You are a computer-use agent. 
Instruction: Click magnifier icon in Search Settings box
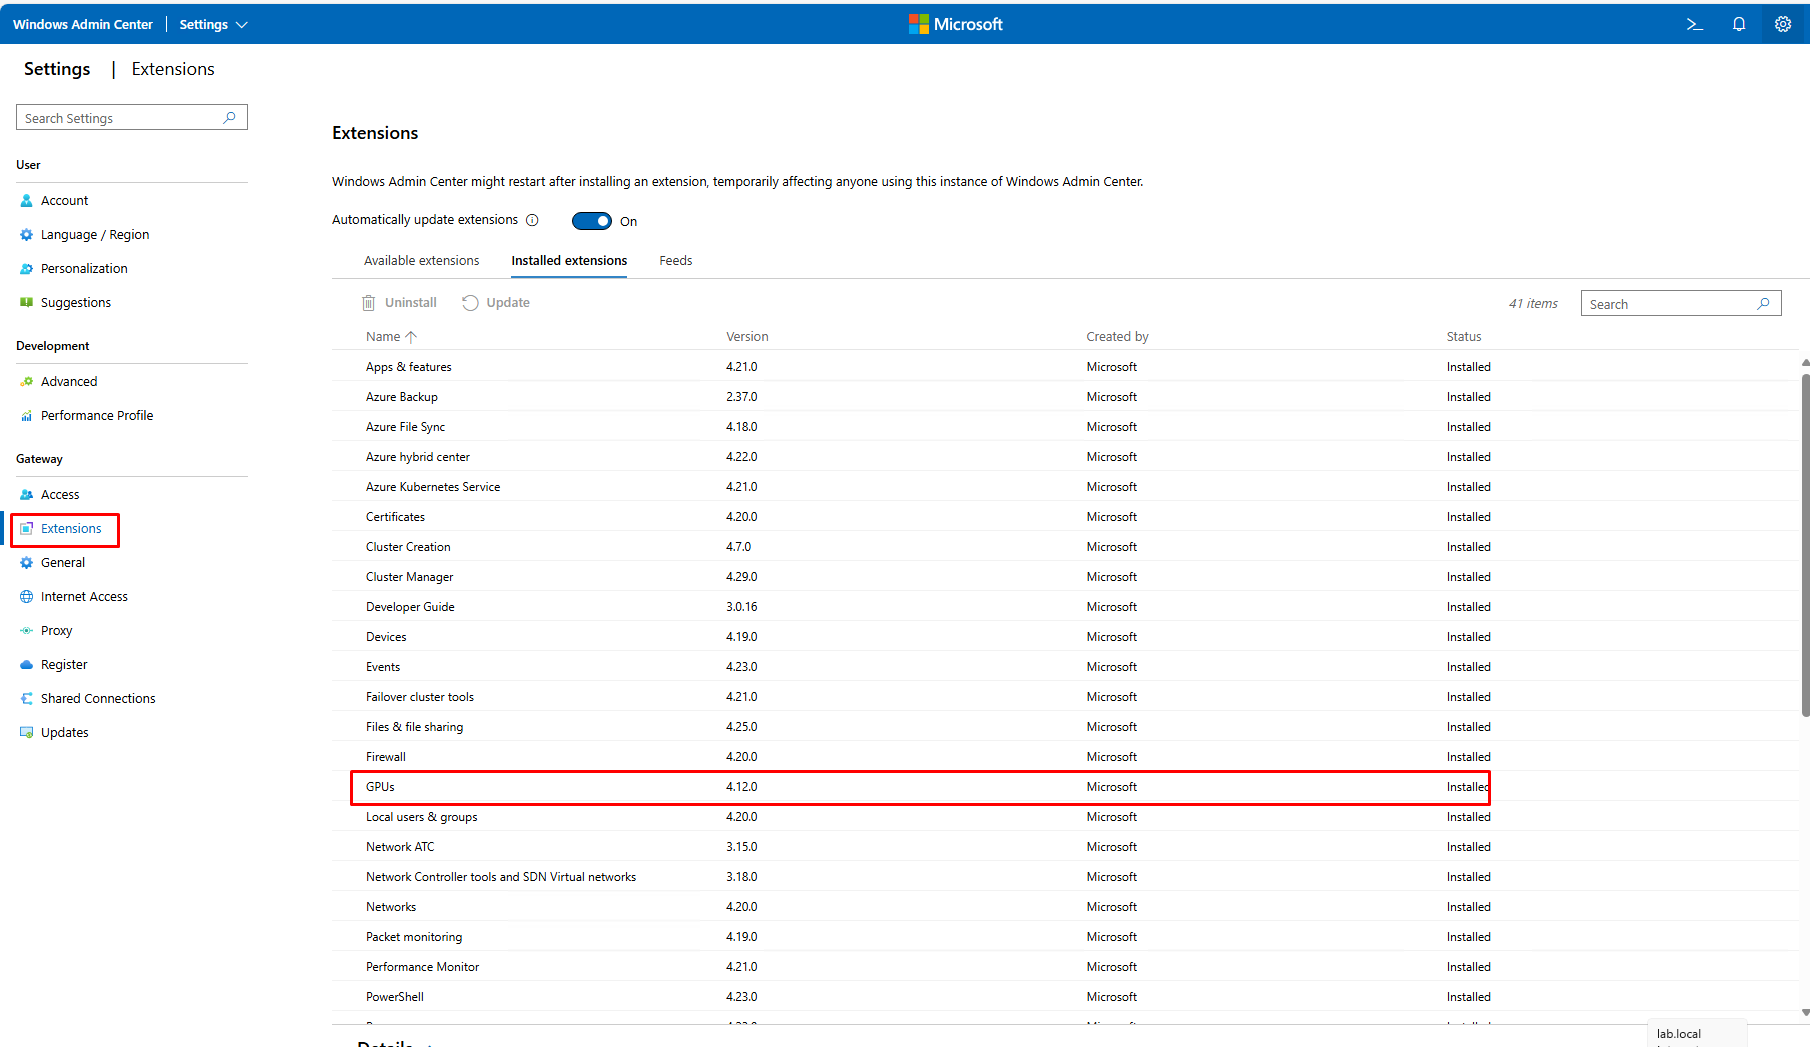230,118
